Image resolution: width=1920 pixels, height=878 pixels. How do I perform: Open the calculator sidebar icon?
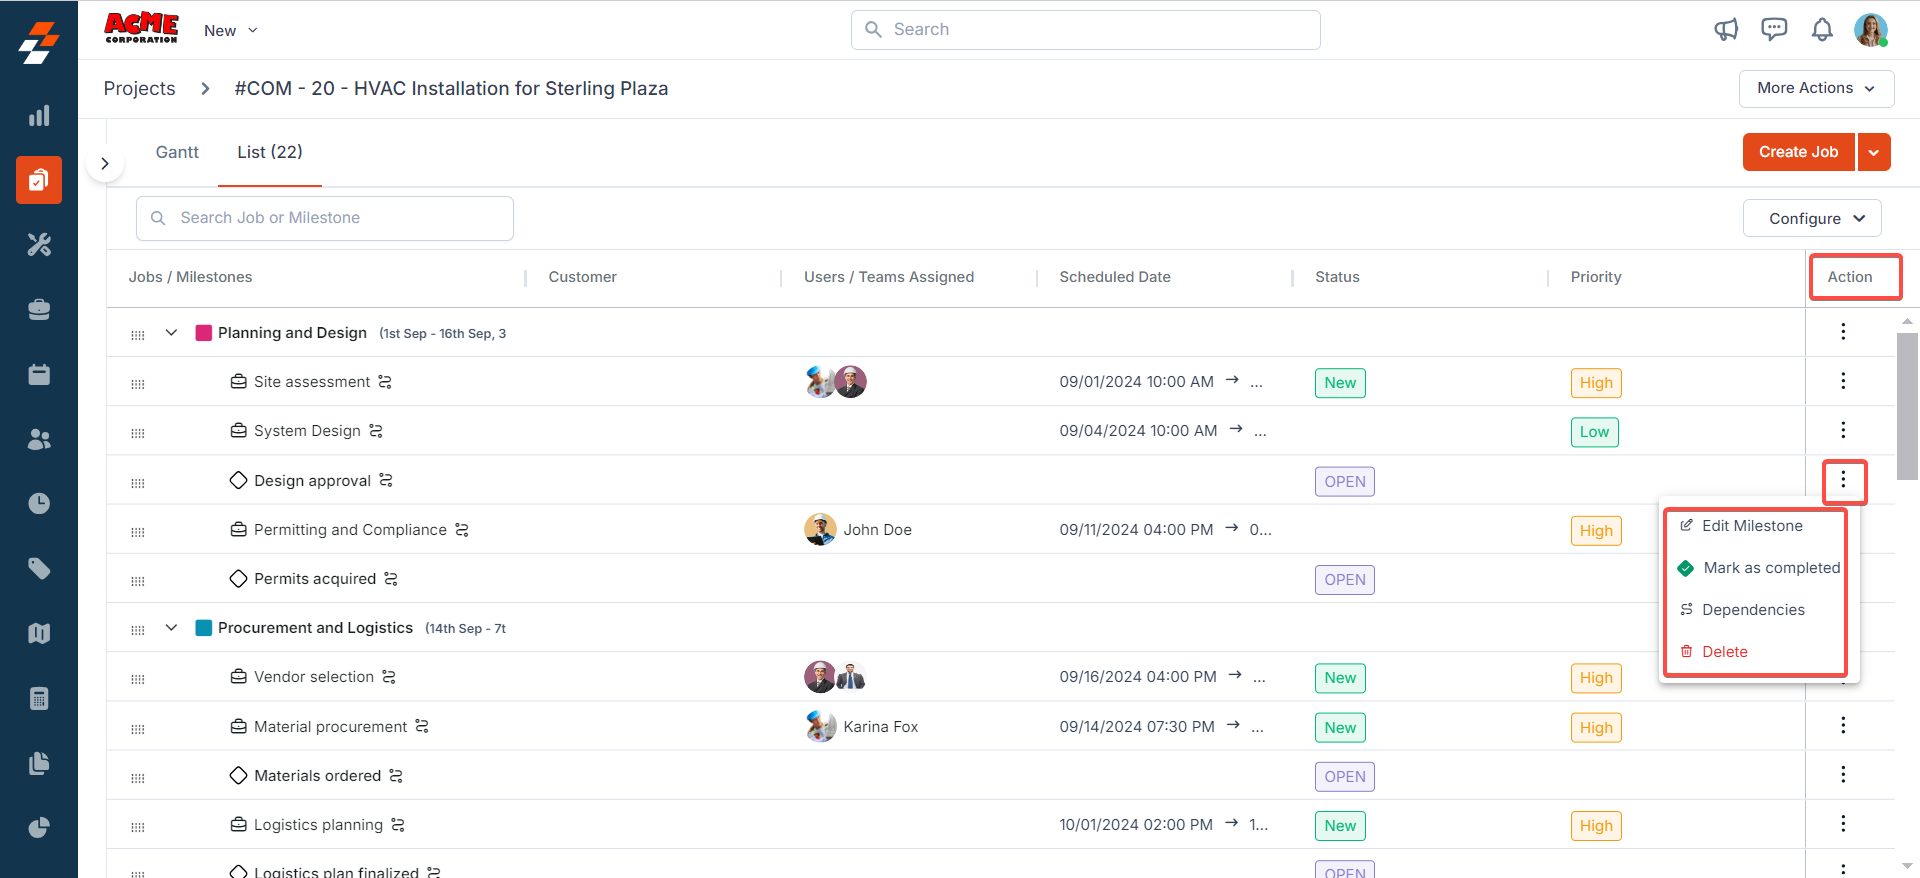[x=39, y=698]
